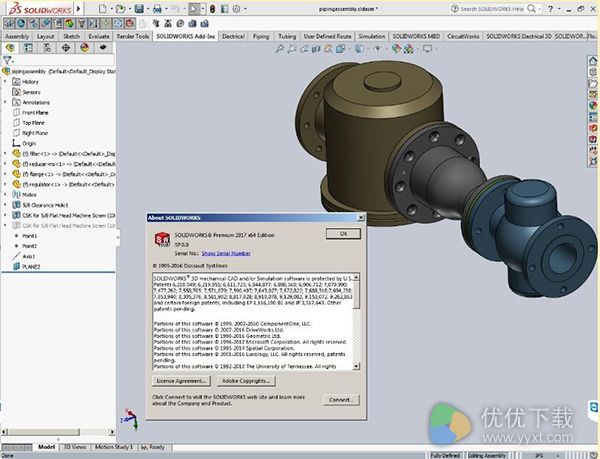Open the ConfigurationManager tab icon
The height and width of the screenshot is (459, 600).
47,48
